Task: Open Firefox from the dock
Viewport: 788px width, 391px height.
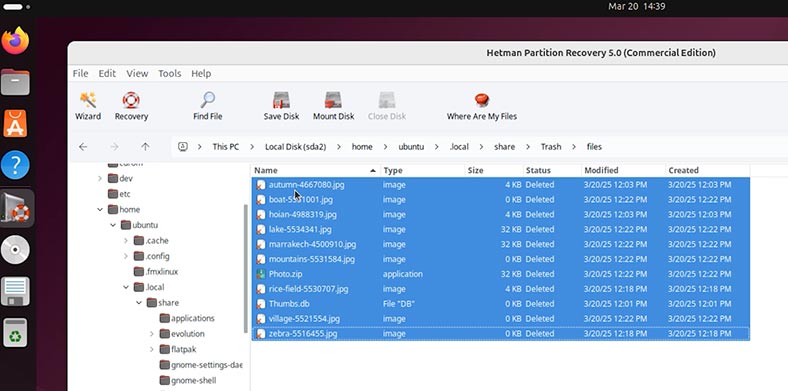Action: click(15, 41)
